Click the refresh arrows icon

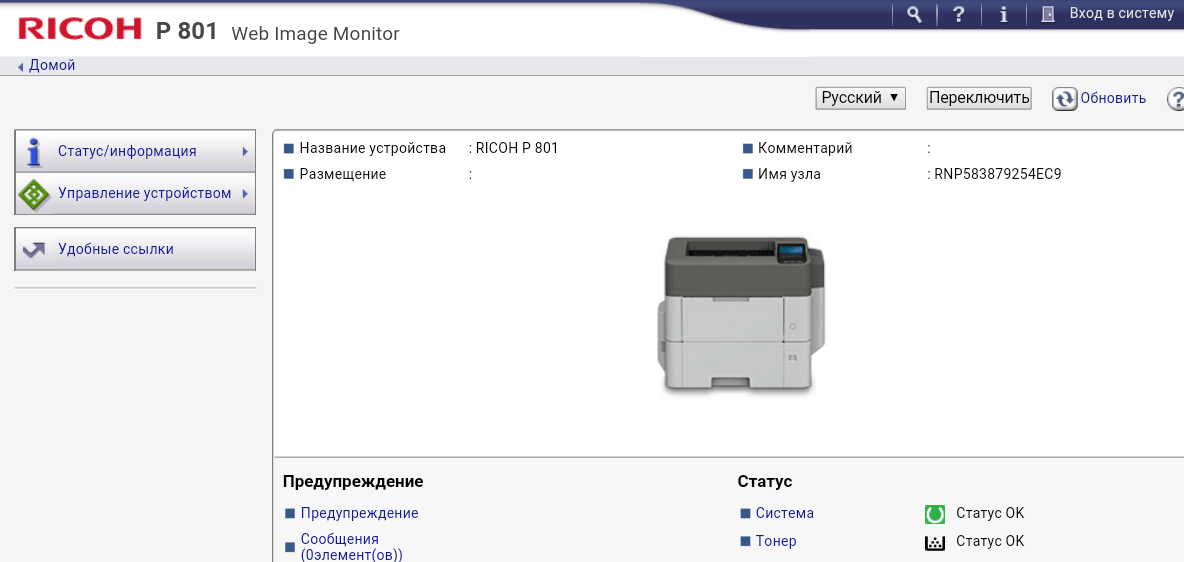click(x=1065, y=99)
